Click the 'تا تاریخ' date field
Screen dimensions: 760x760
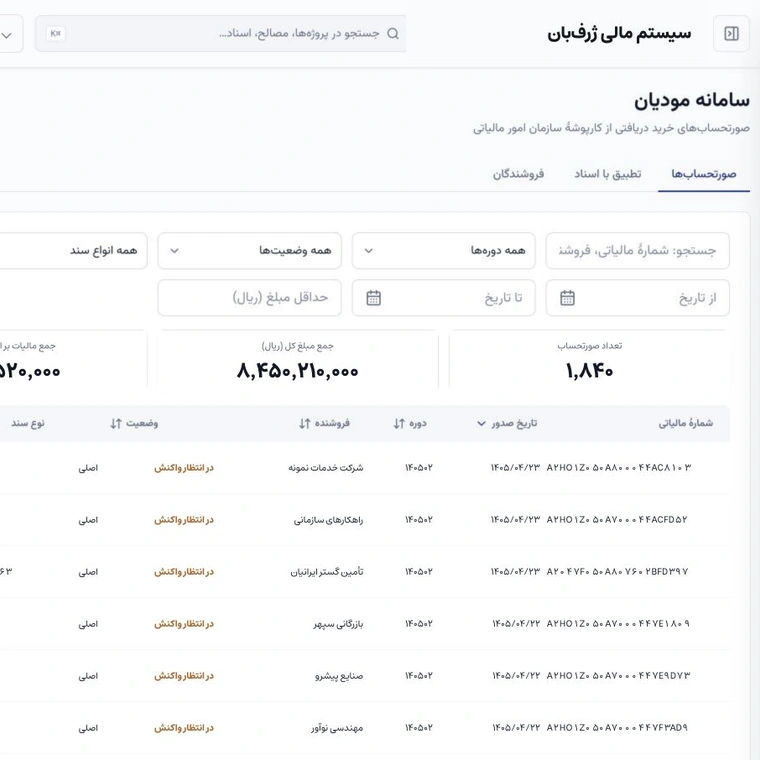pos(443,298)
